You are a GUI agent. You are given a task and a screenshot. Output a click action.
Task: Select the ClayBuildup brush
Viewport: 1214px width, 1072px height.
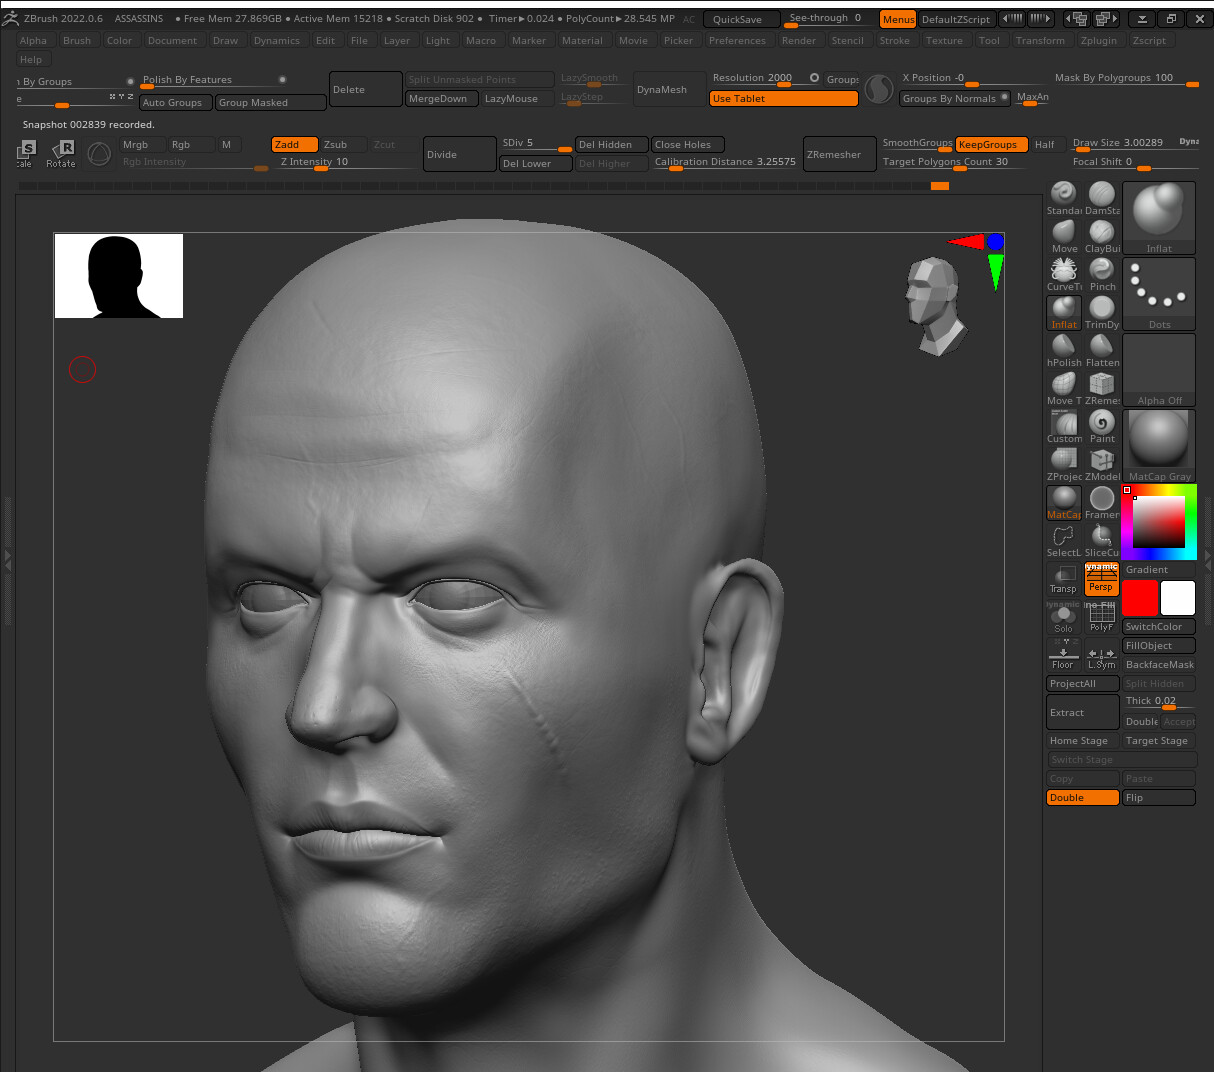1101,233
